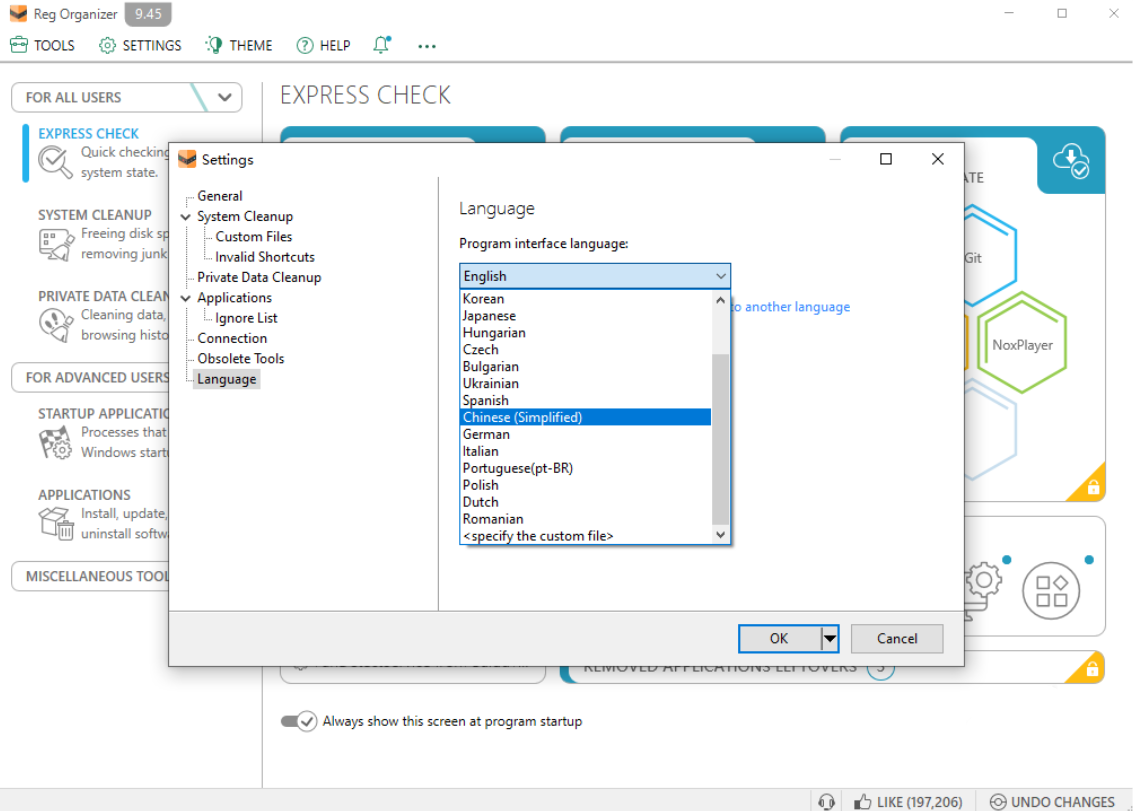Click the notification bell icon

381,45
